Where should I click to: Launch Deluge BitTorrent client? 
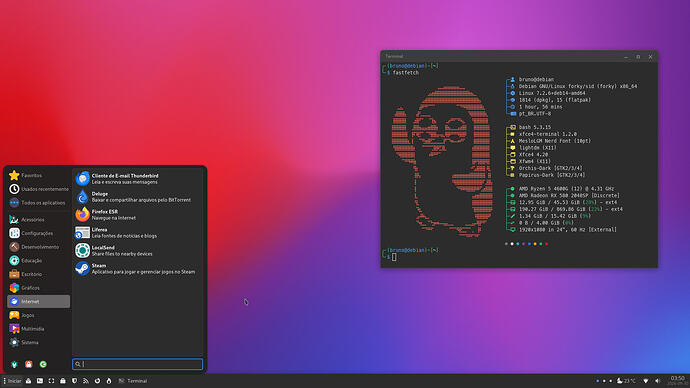click(138, 197)
